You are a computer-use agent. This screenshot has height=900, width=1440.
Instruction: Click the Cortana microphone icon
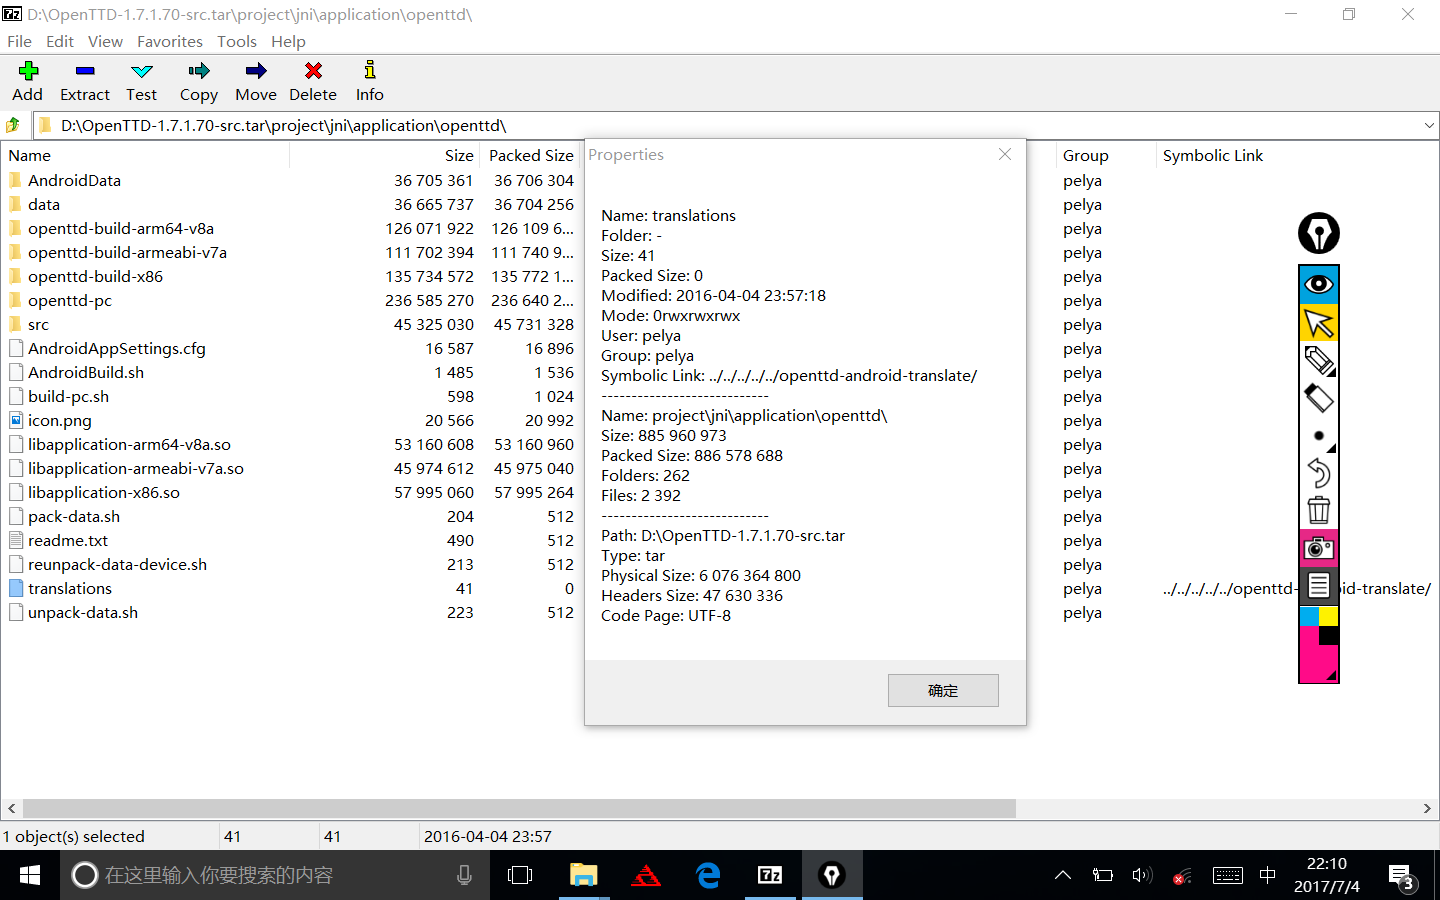pos(464,875)
